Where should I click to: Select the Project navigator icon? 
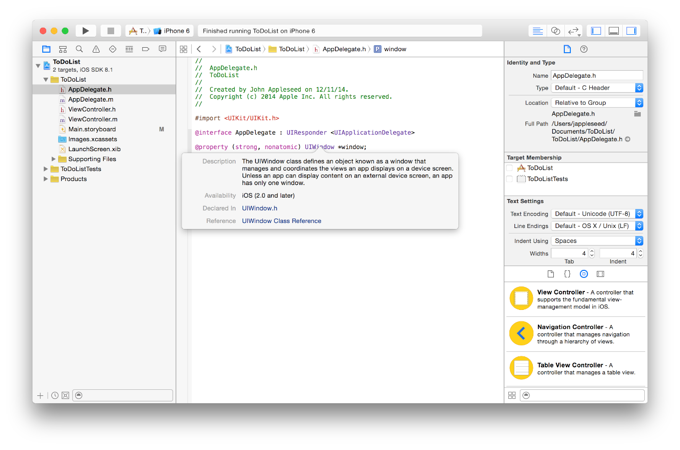46,49
